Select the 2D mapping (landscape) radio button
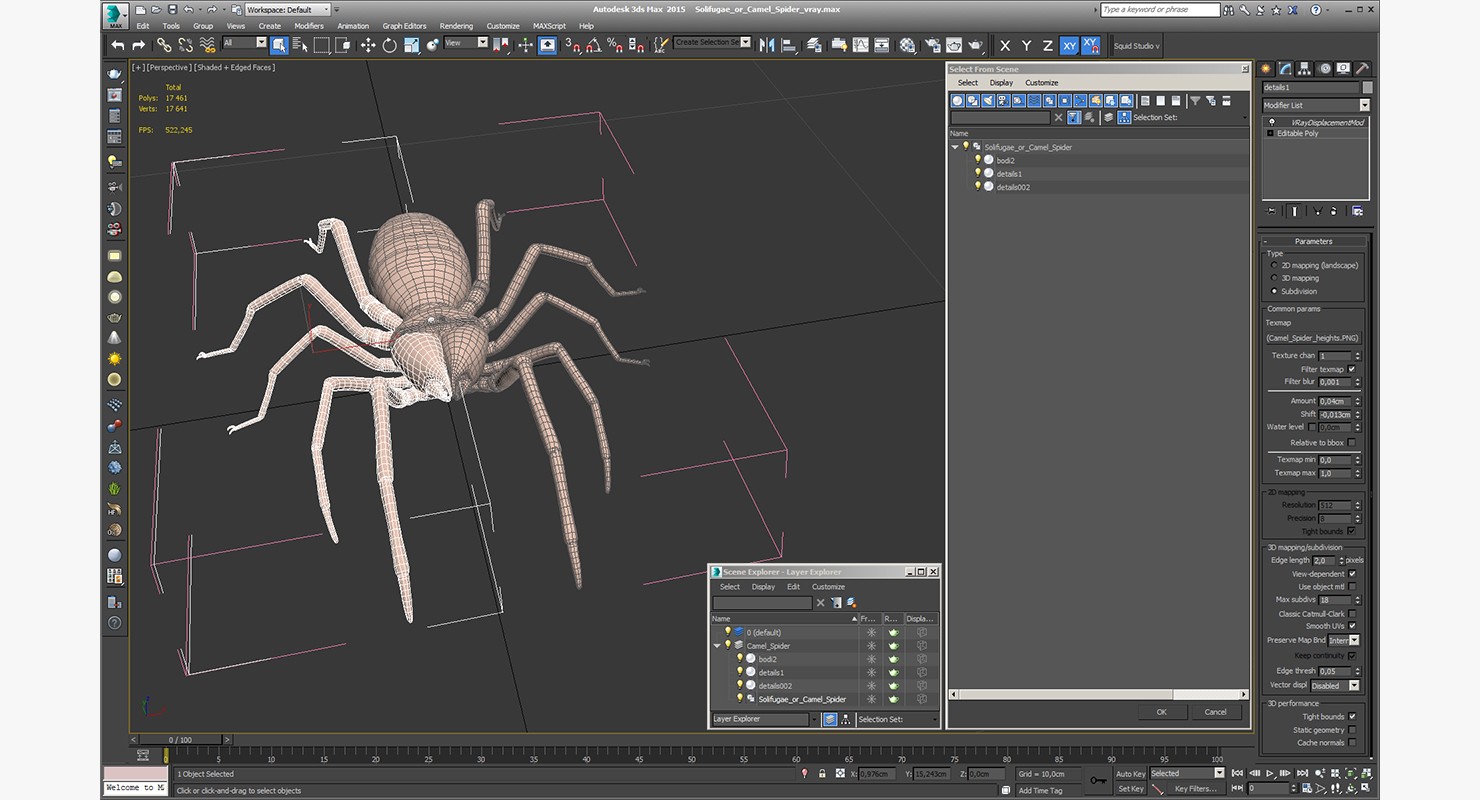 pos(1274,265)
